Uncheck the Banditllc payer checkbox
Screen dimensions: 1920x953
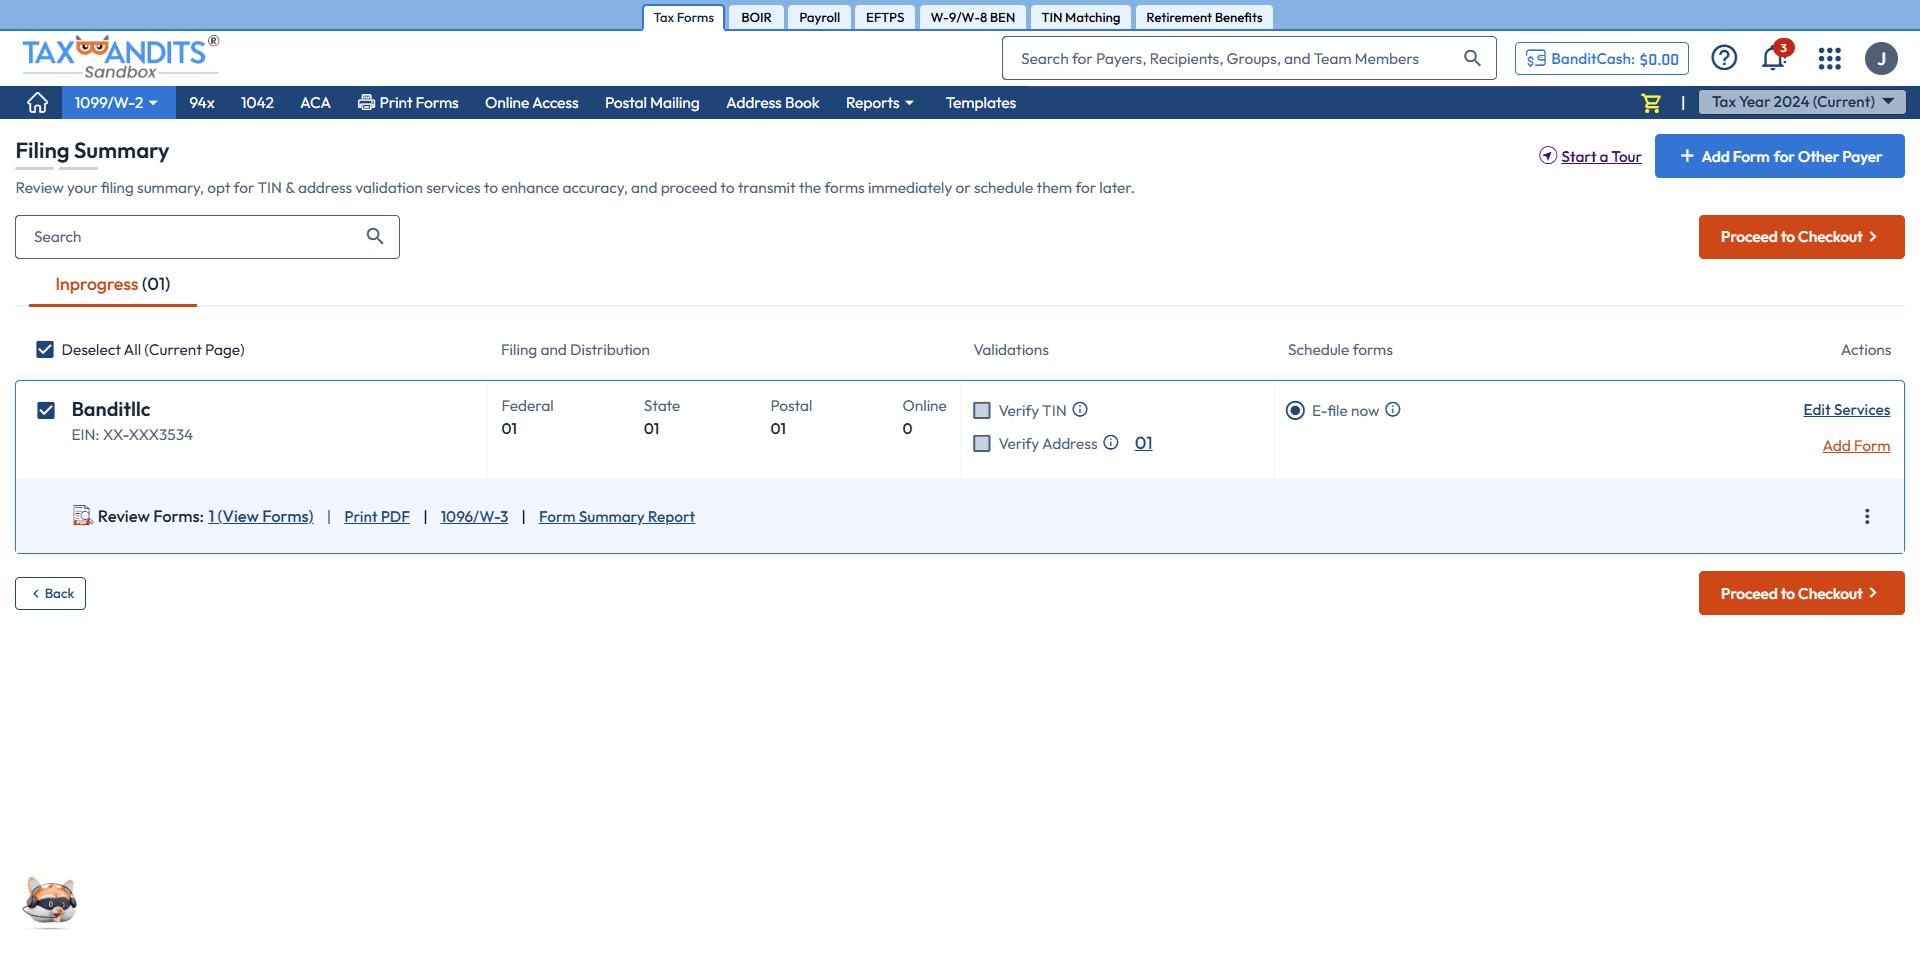click(46, 410)
